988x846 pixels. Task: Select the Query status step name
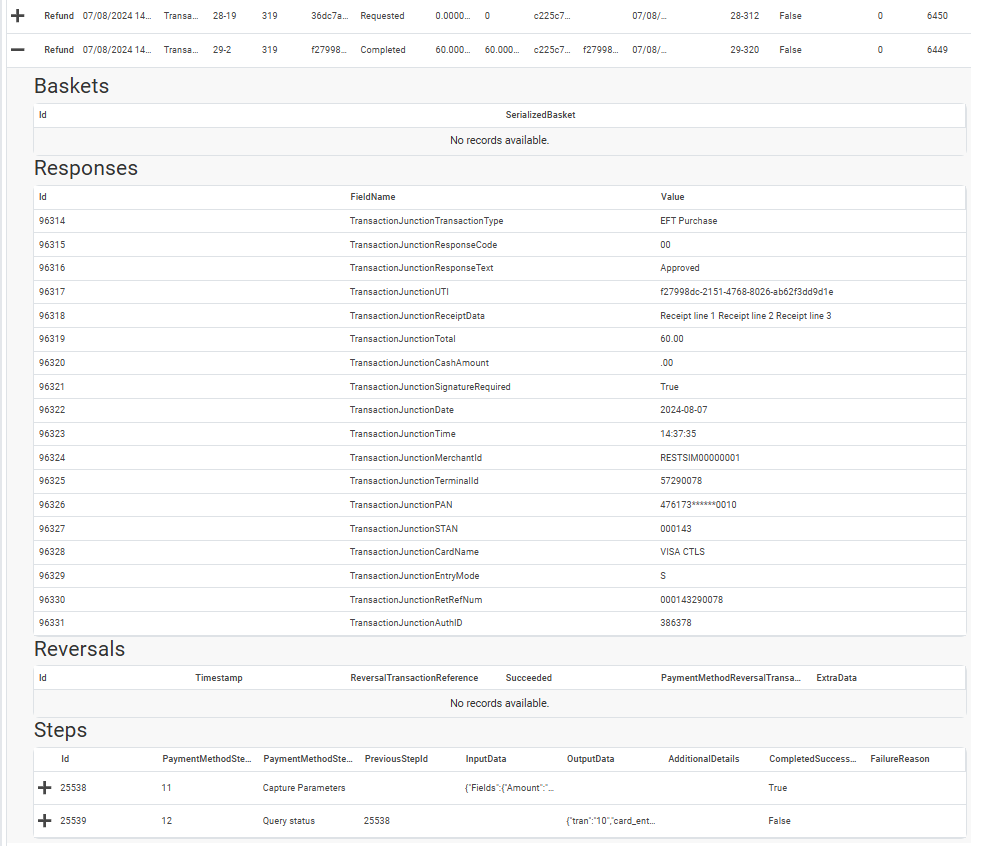tap(289, 821)
